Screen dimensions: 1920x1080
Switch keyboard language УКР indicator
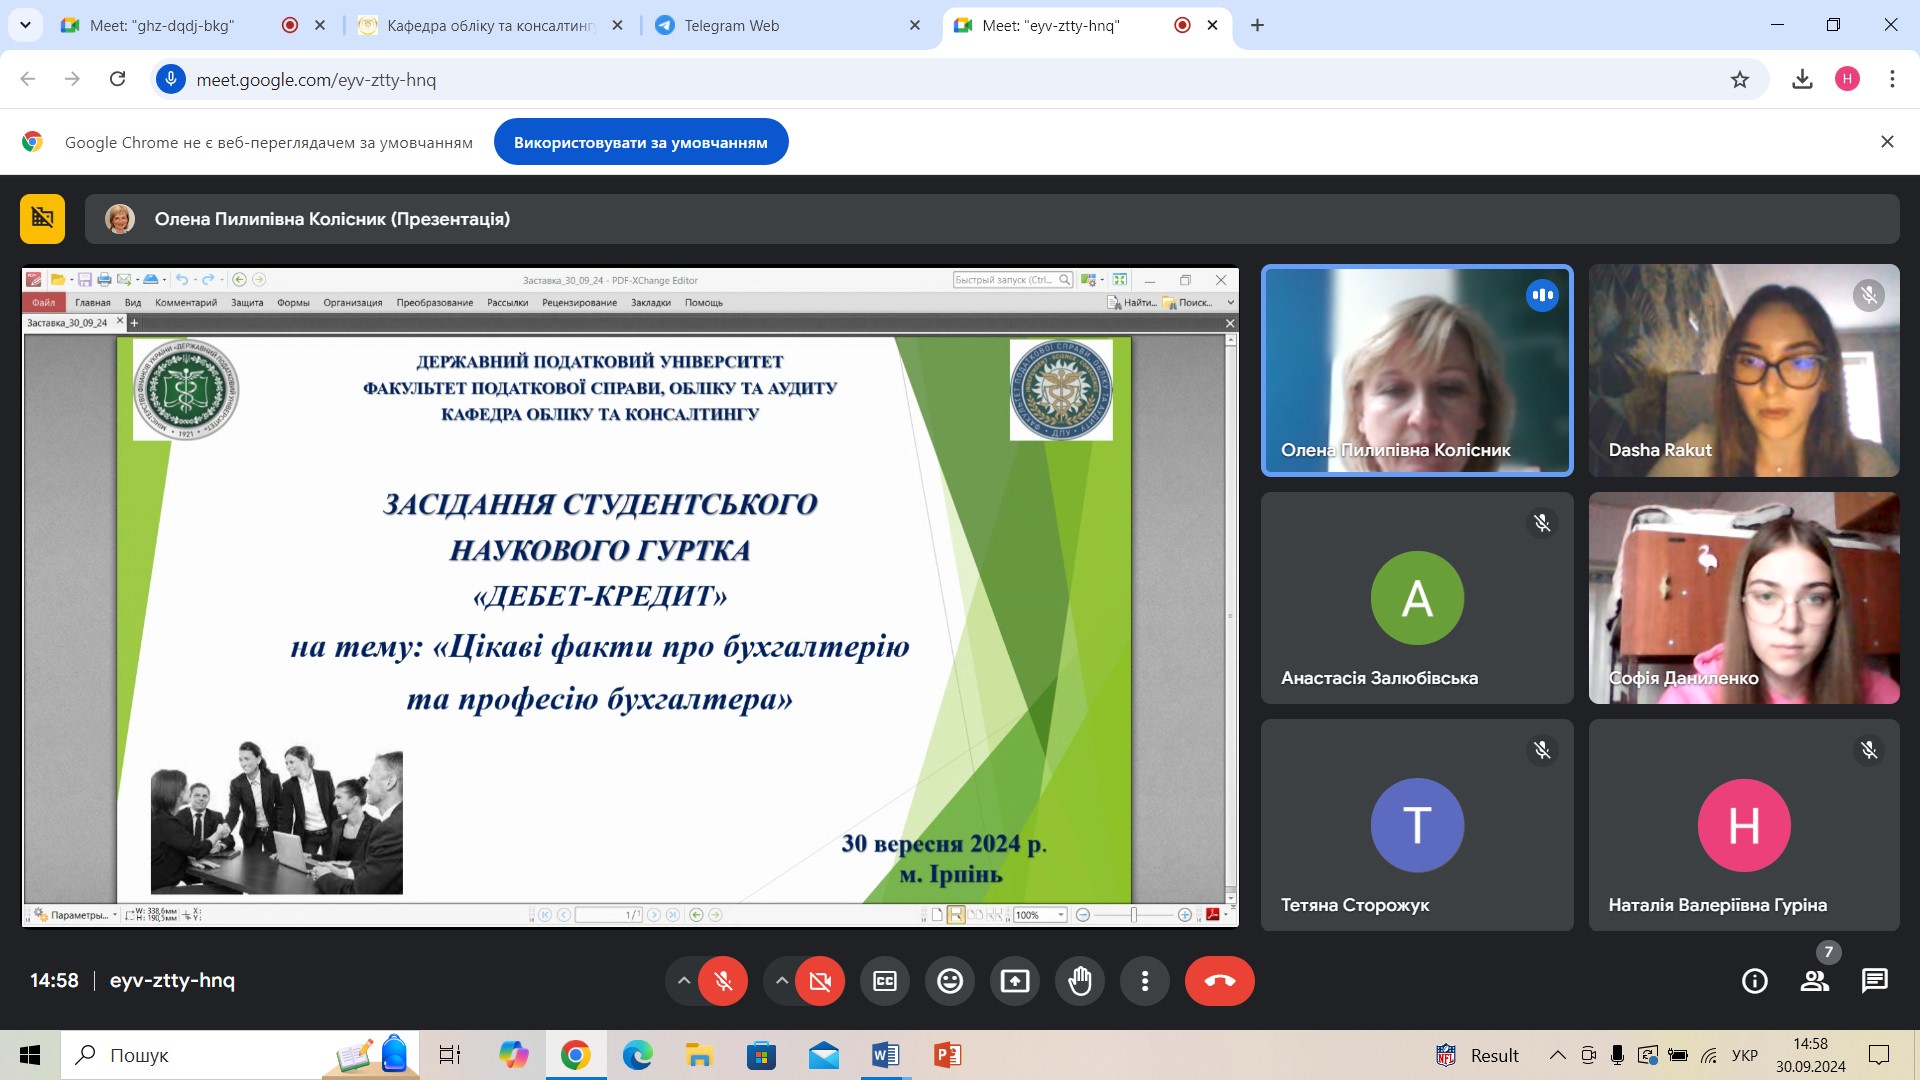tap(1745, 1055)
